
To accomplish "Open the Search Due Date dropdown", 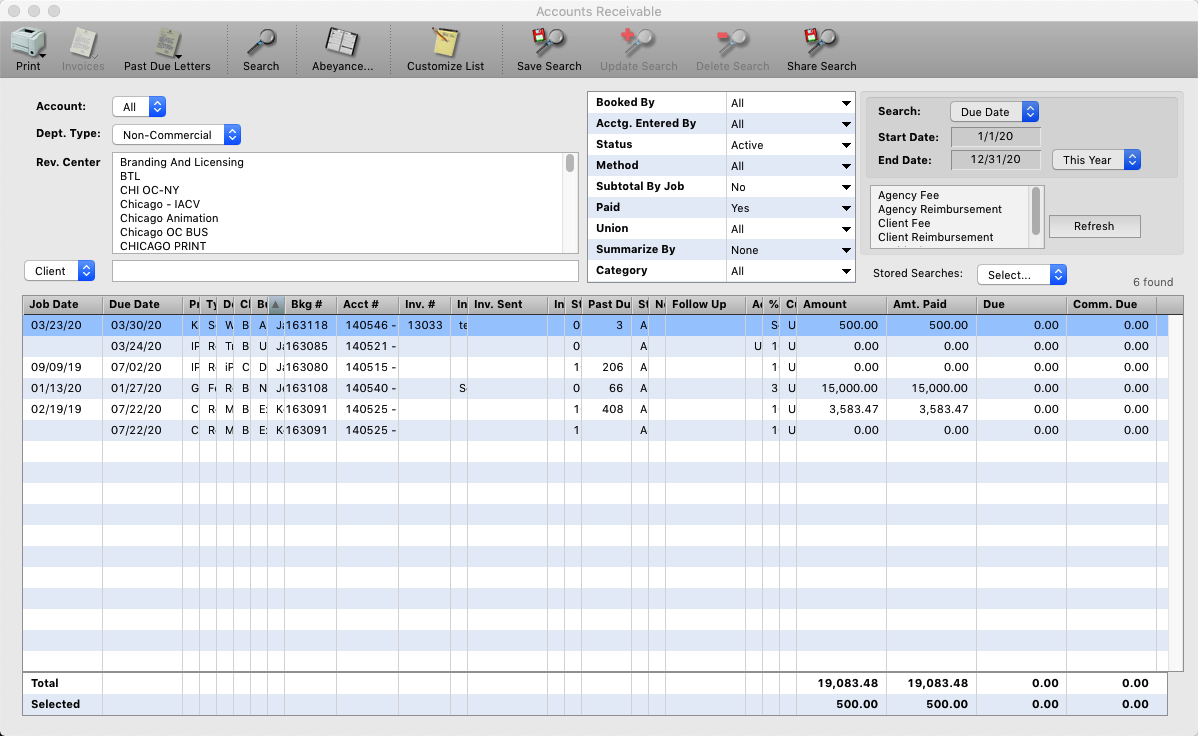I will (994, 112).
